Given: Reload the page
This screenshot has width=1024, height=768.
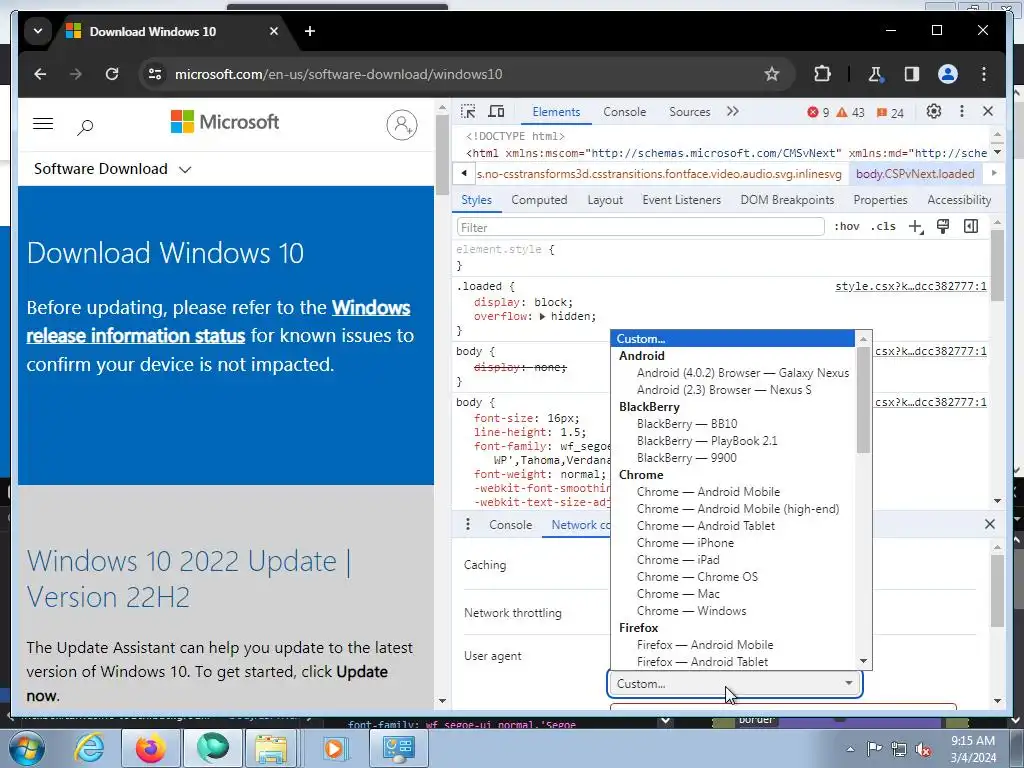Looking at the screenshot, I should (112, 74).
